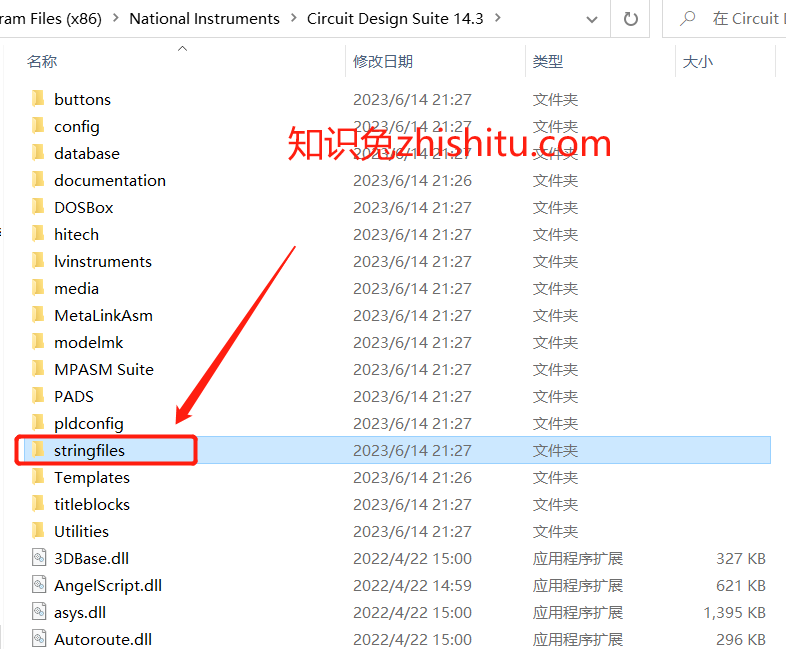Select the pldconfig folder name
Image resolution: width=786 pixels, height=649 pixels.
pyautogui.click(x=89, y=424)
